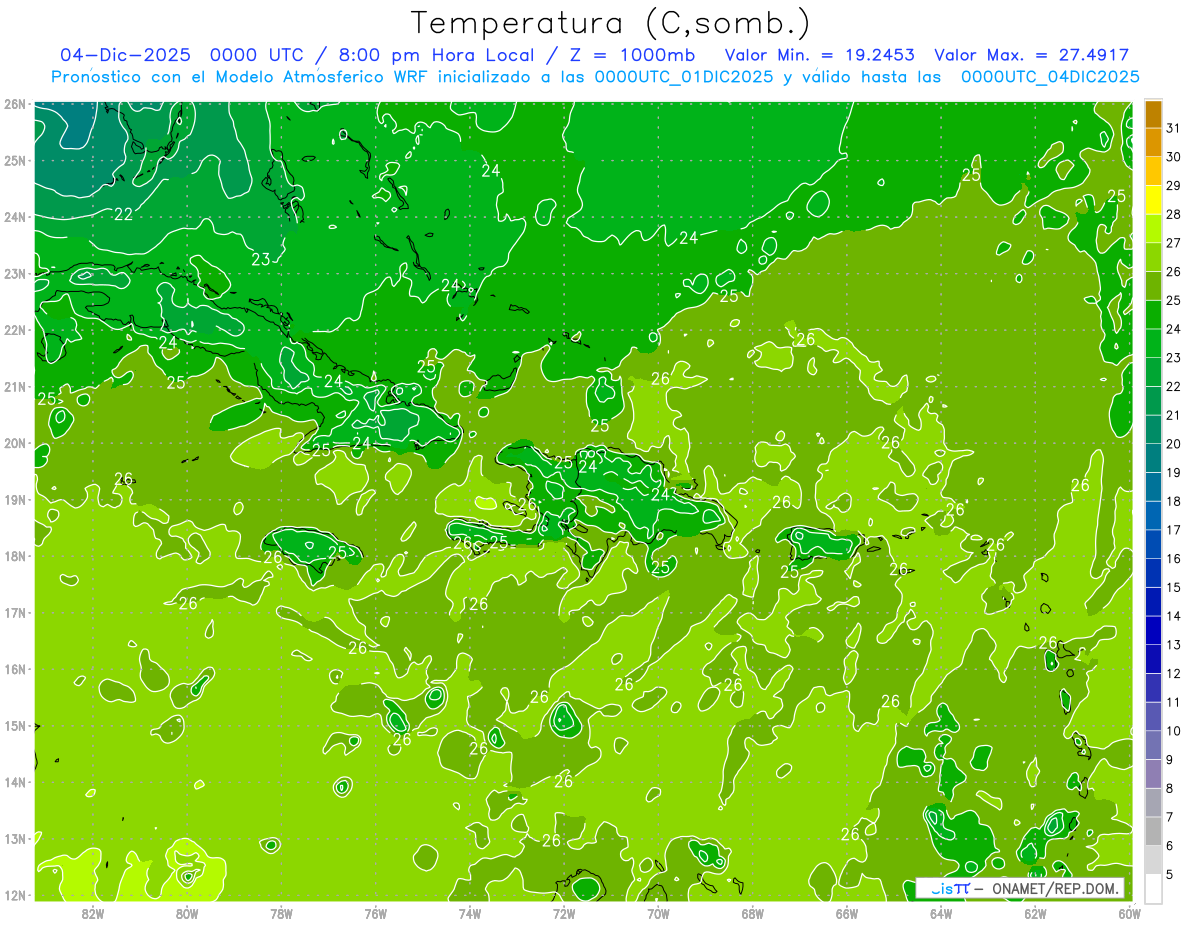
Task: Click the 12N latitude axis label
Action: (15, 895)
